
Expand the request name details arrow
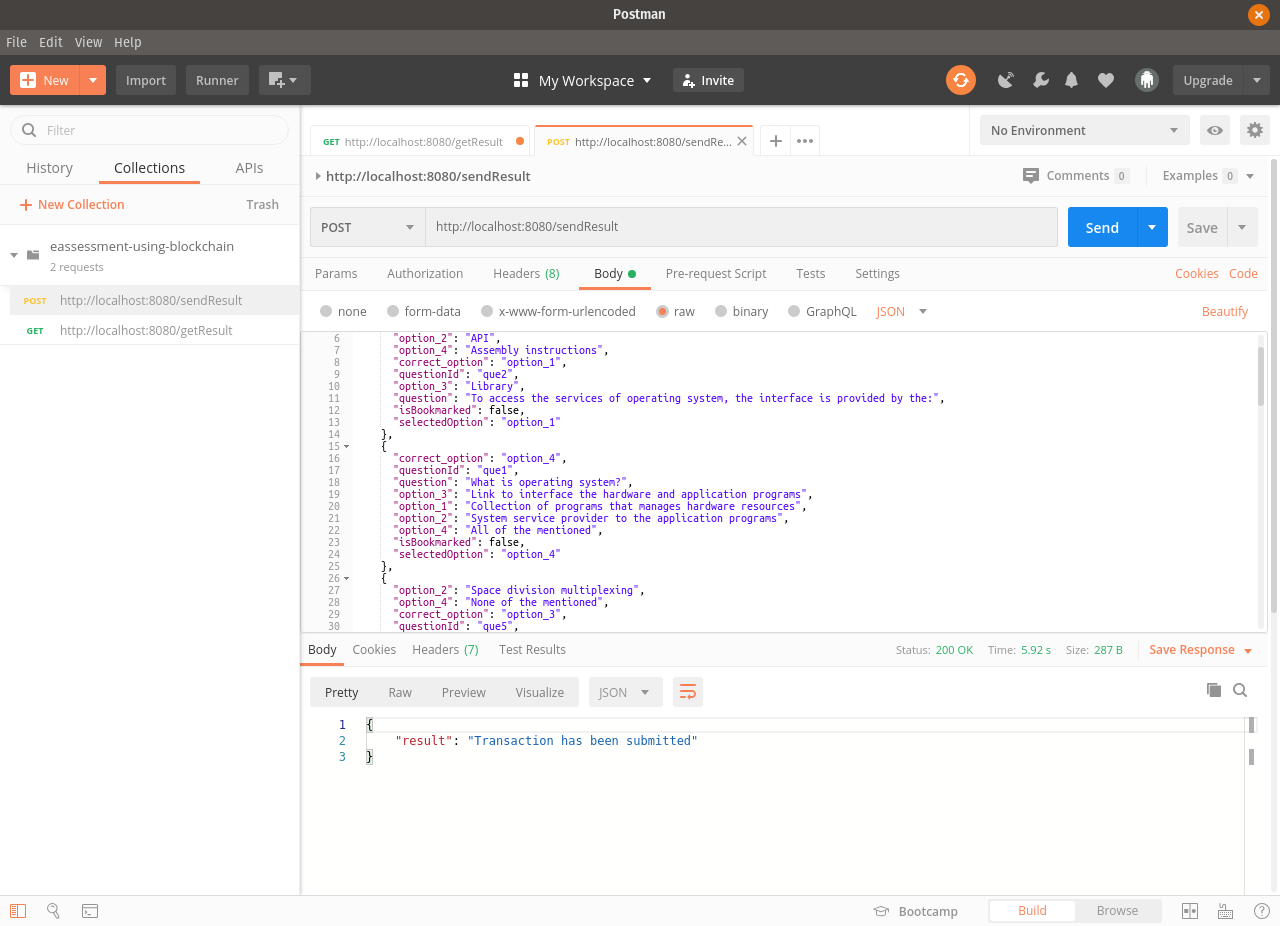[x=318, y=176]
